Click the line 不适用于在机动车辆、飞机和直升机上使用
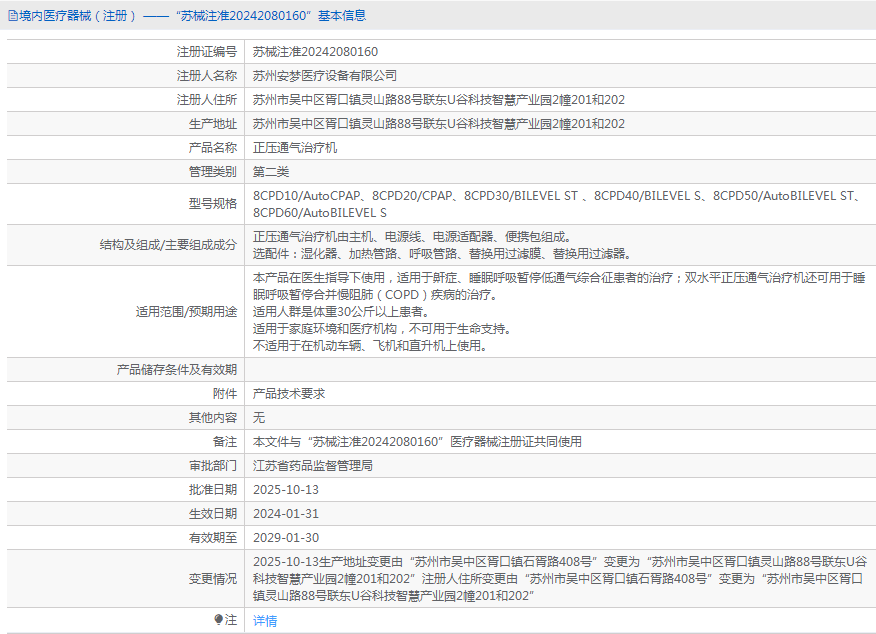The width and height of the screenshot is (876, 634). click(x=370, y=346)
